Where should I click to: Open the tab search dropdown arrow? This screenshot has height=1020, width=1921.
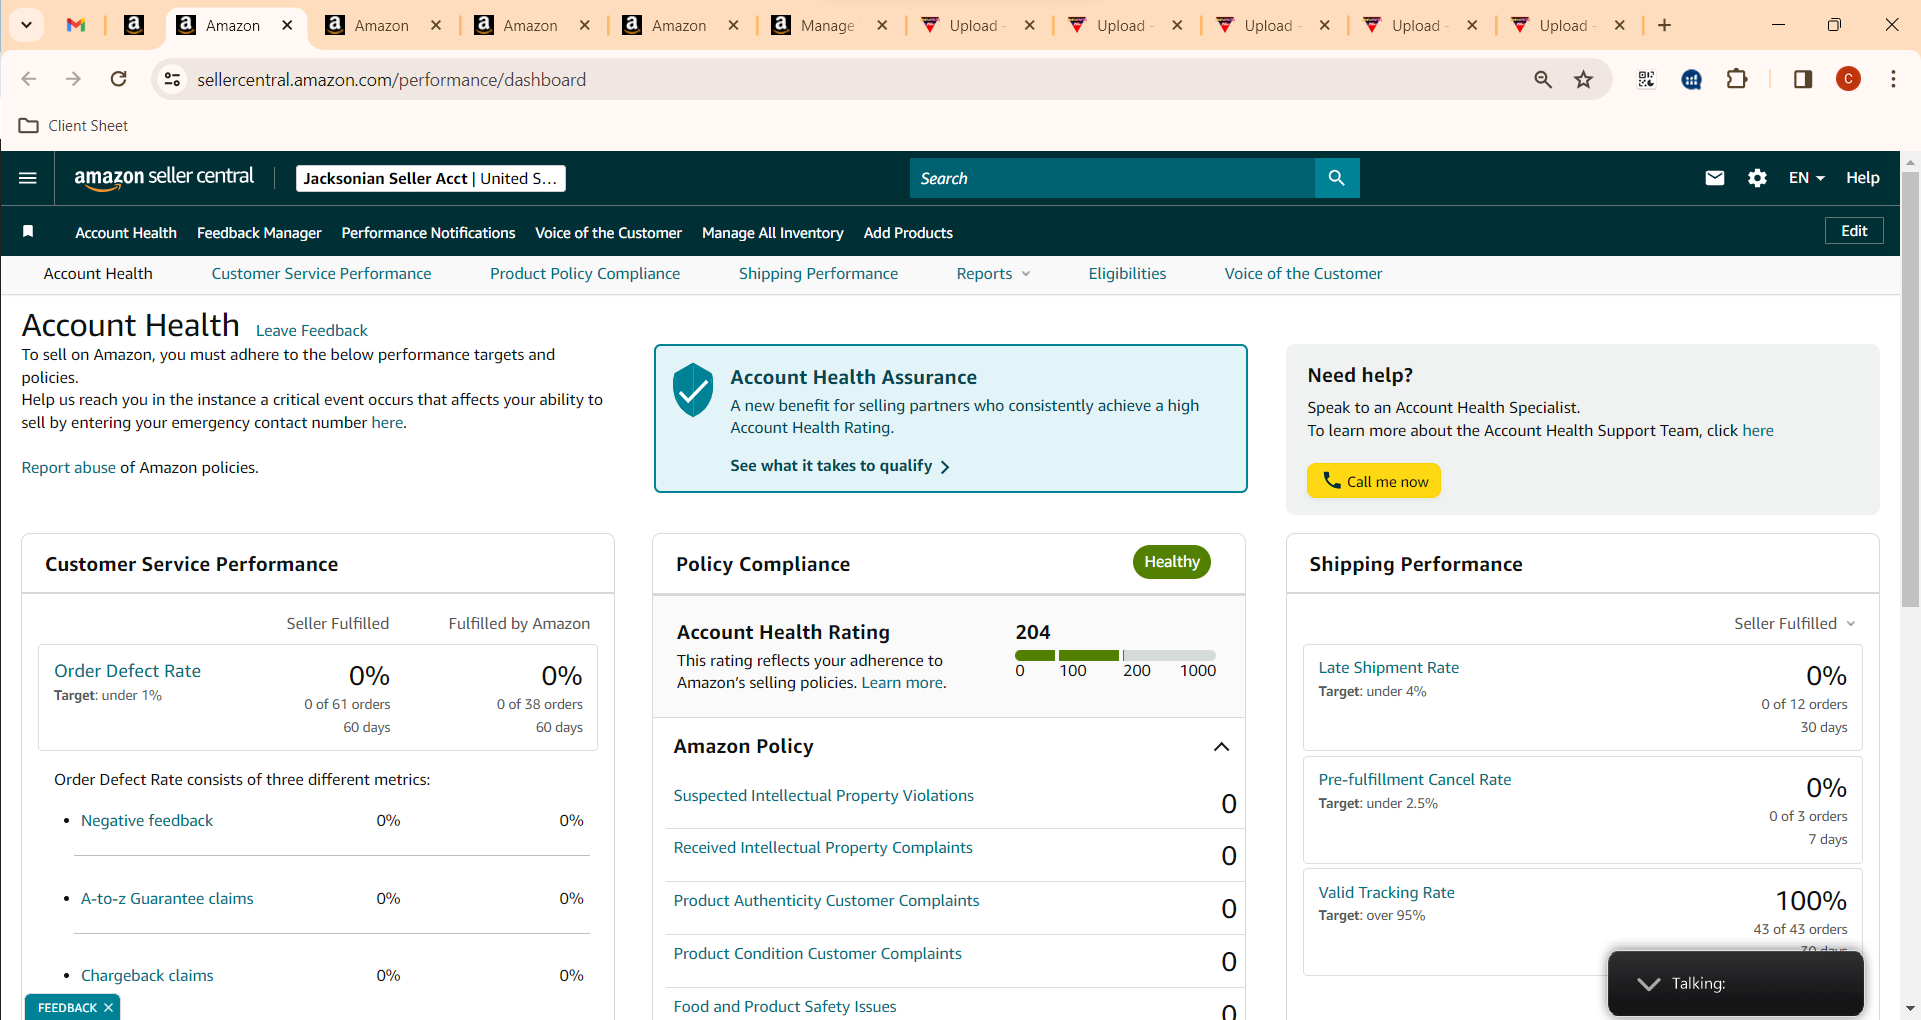[27, 25]
